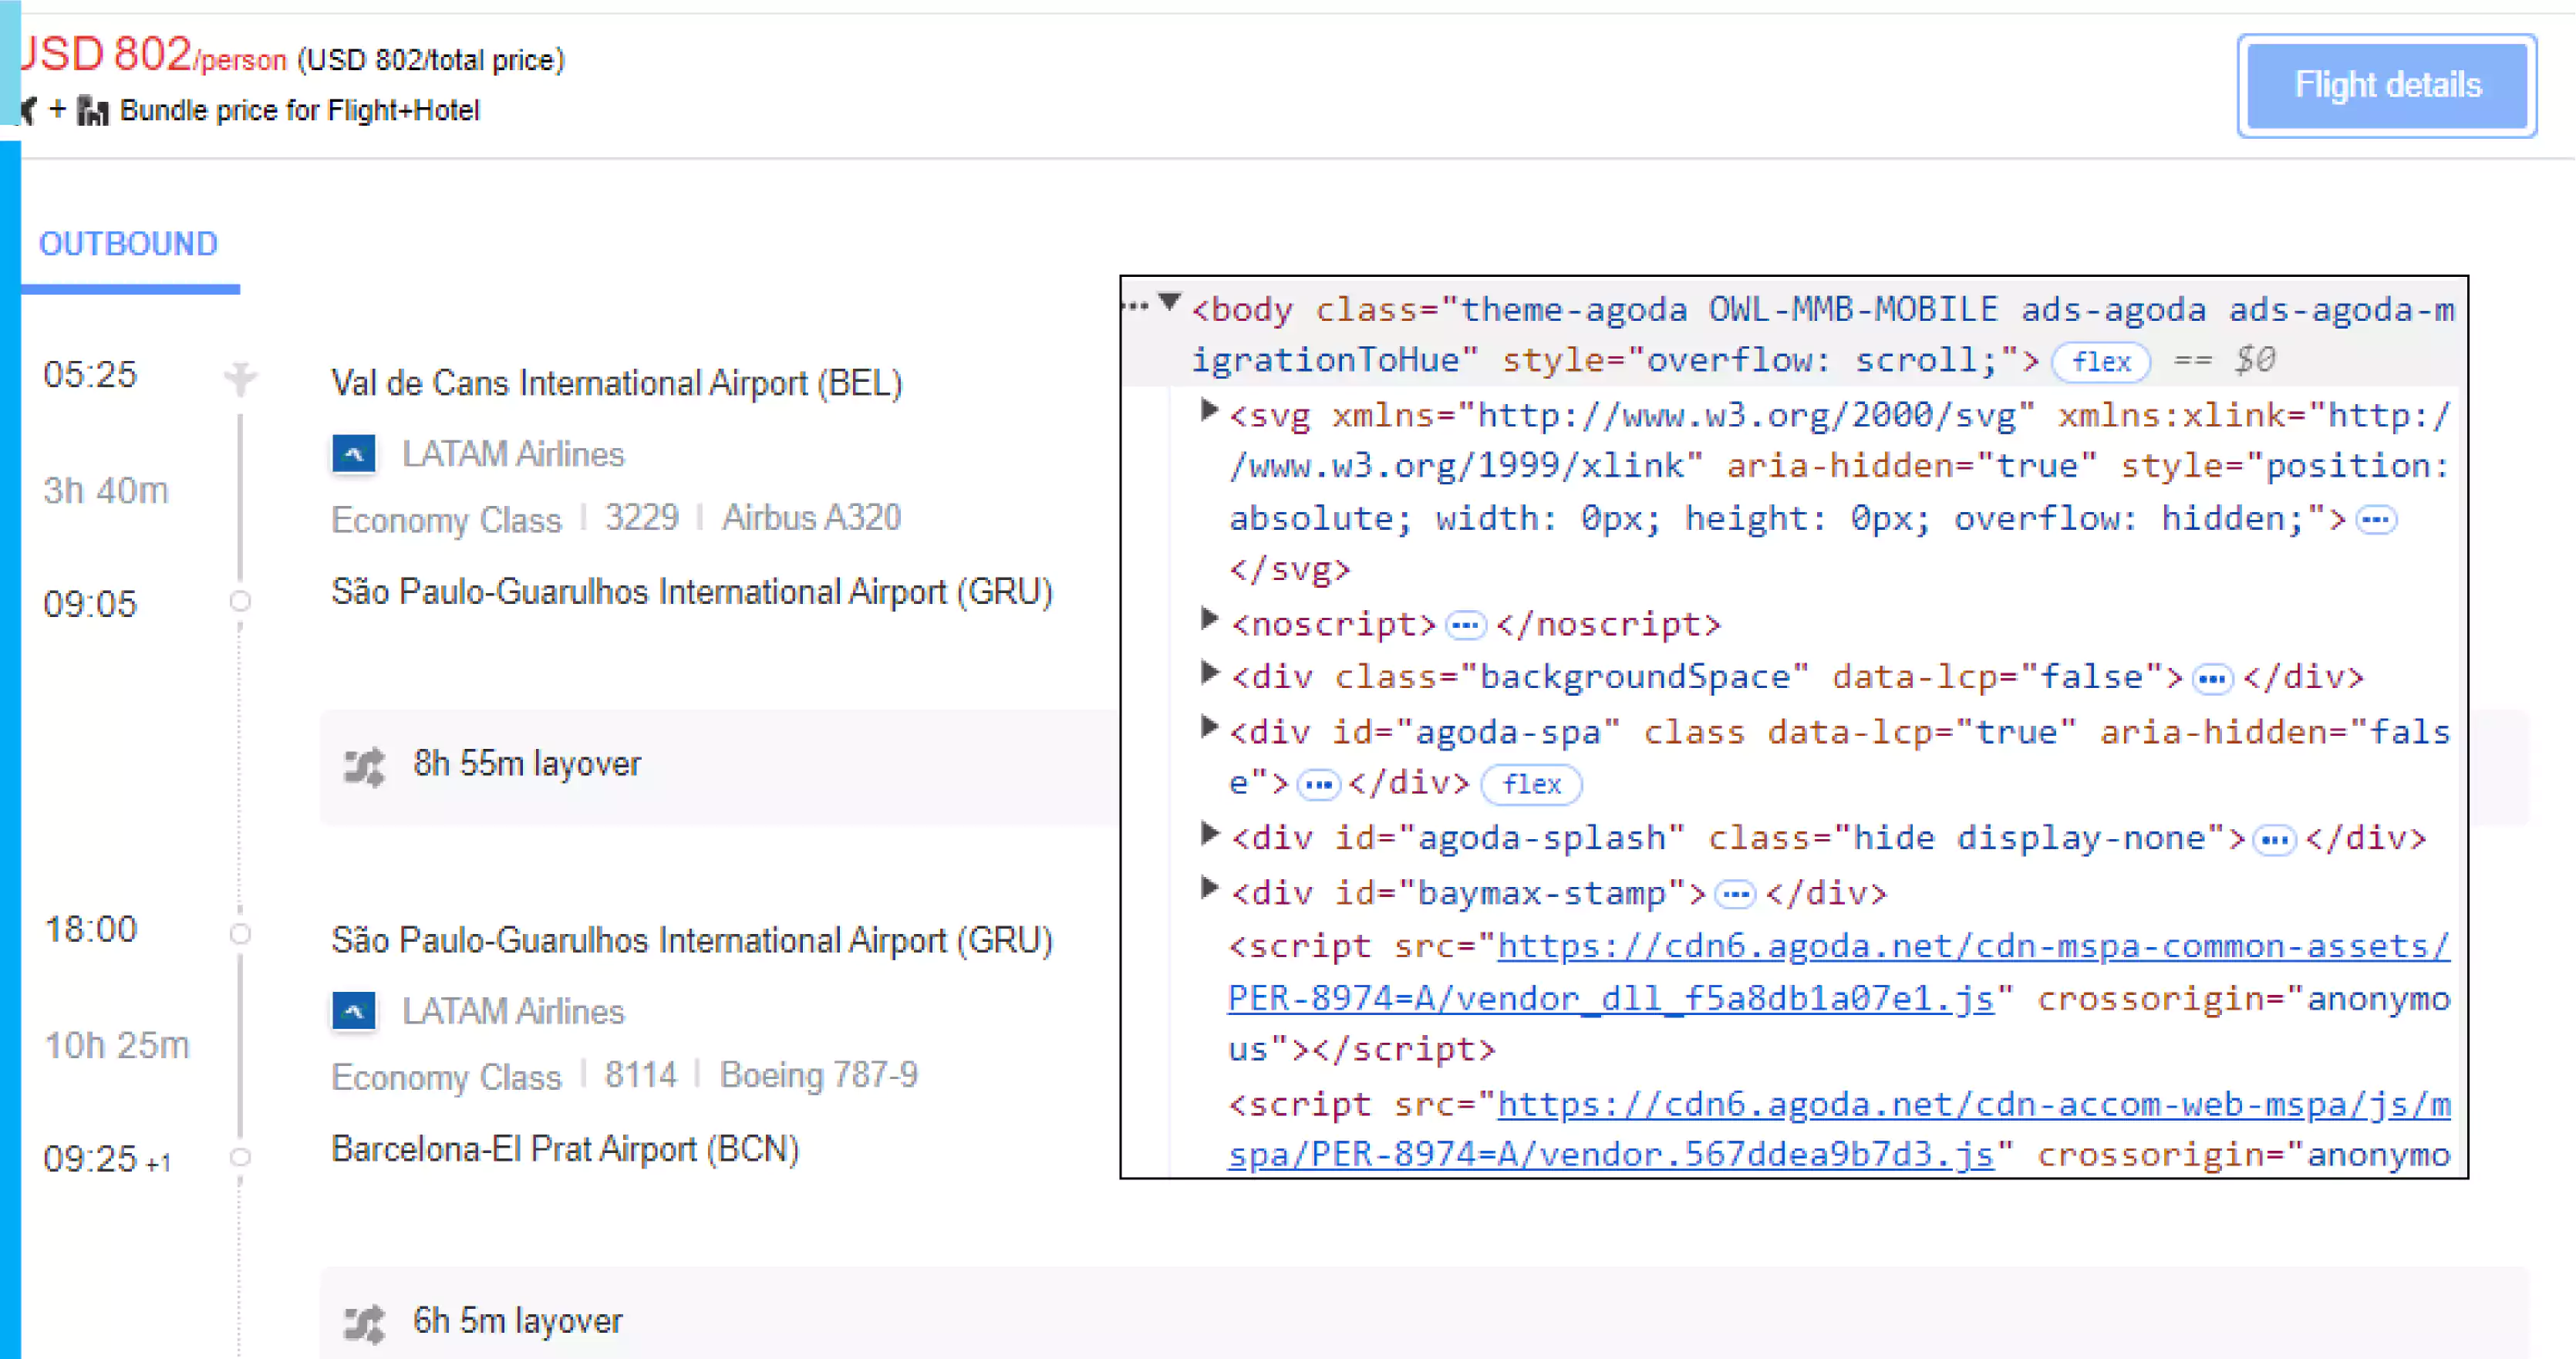Click the 09:05 arrival time at GRU
The width and height of the screenshot is (2576, 1359).
pos(90,605)
